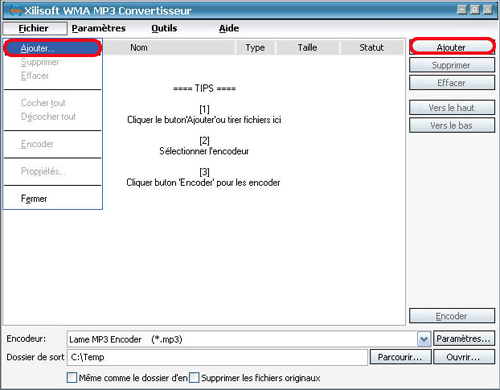Sort by the Nom column header
500x390 pixels.
pos(169,48)
